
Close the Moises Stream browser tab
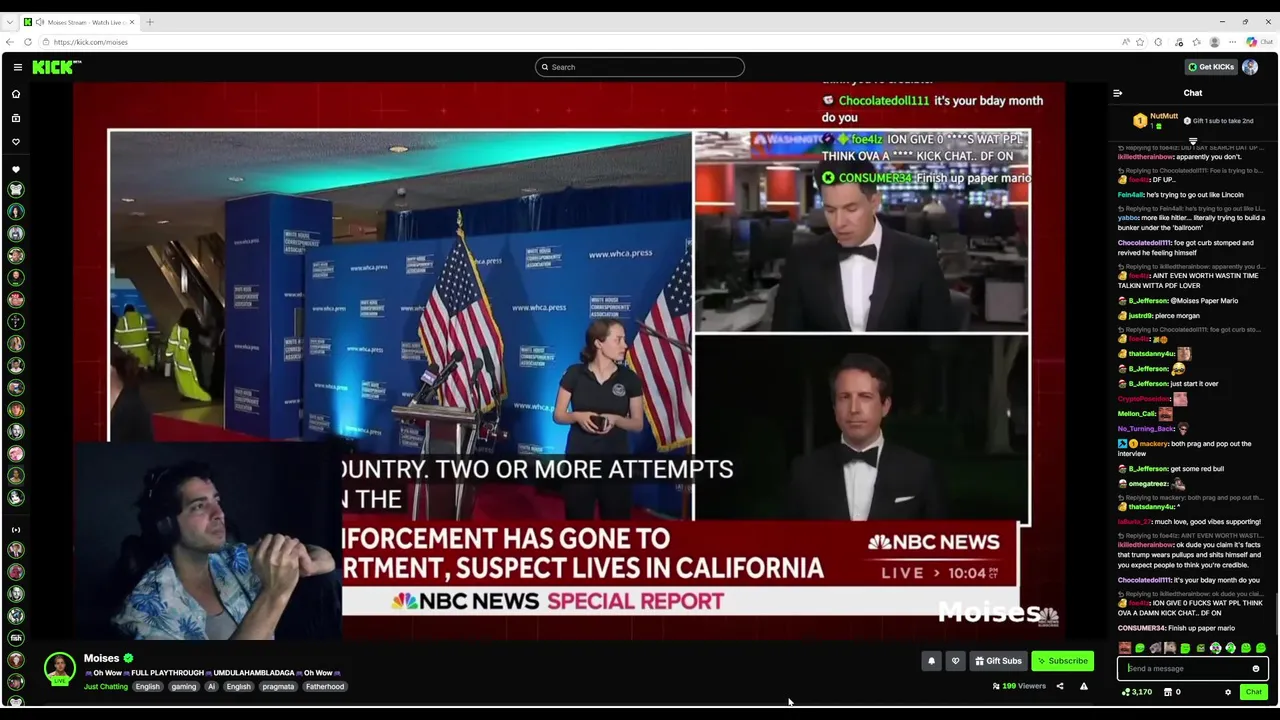[134, 22]
